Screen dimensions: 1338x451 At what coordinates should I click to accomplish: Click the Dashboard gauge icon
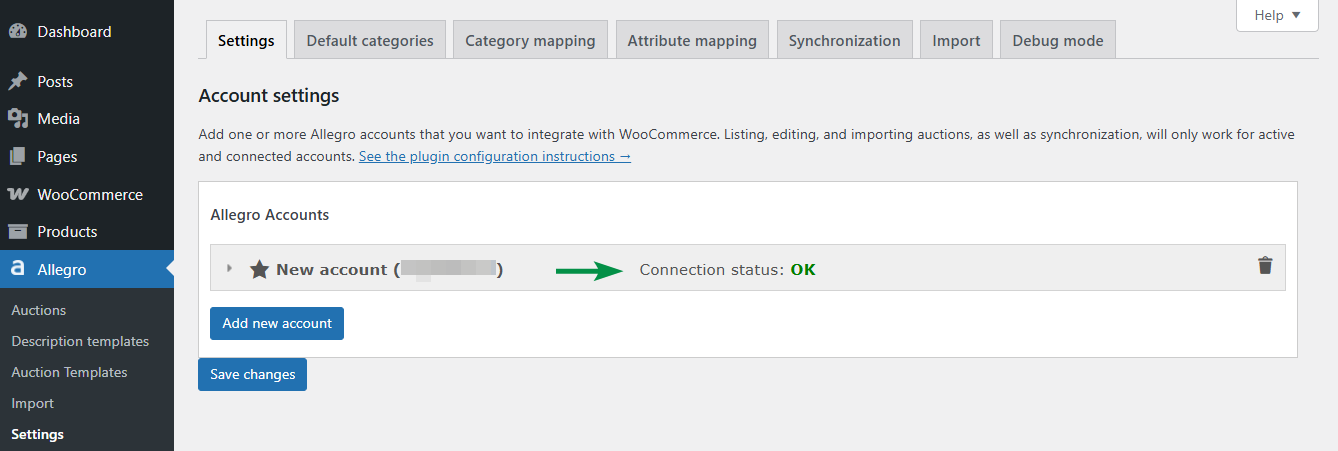point(18,31)
